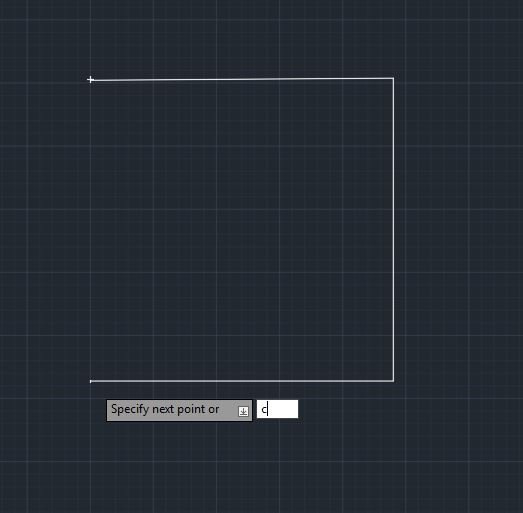Click the midpoint of the right vertical line

click(393, 229)
